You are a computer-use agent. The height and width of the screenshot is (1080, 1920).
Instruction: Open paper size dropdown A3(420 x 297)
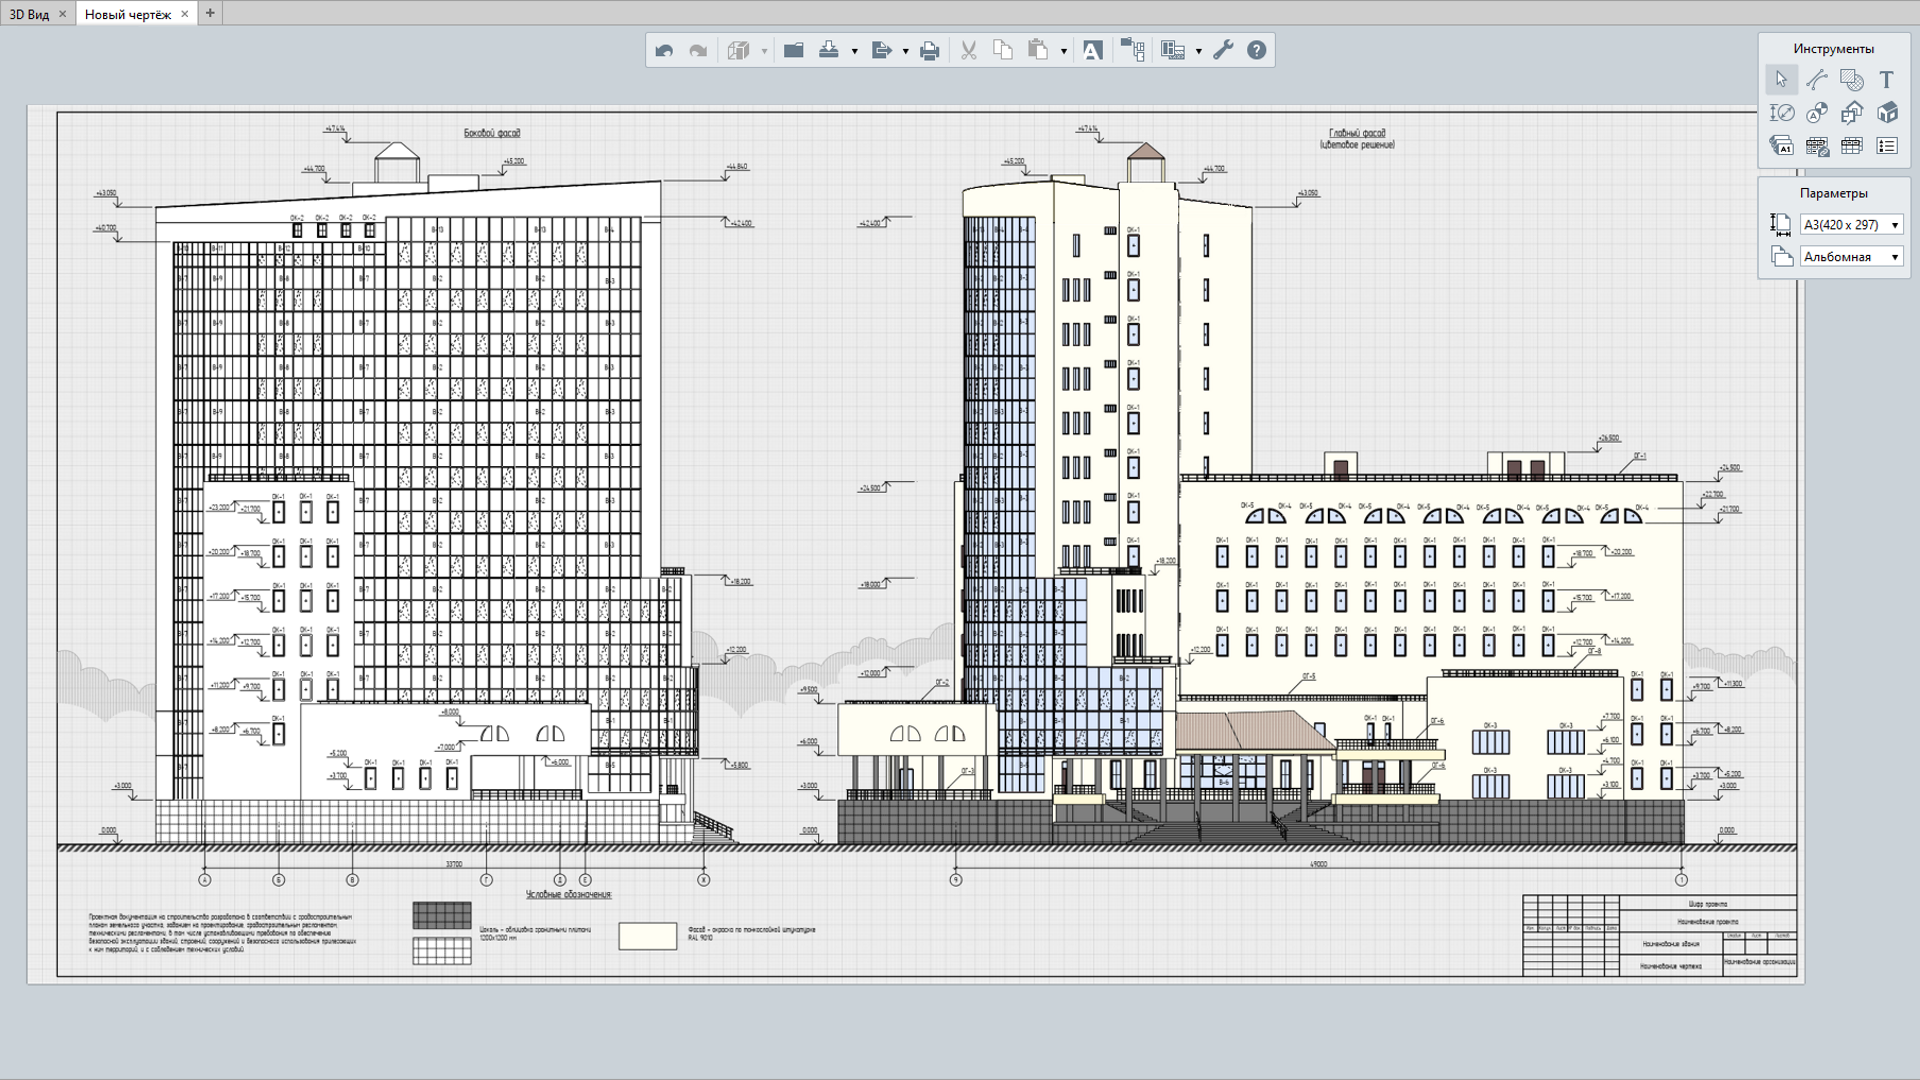(x=1851, y=225)
